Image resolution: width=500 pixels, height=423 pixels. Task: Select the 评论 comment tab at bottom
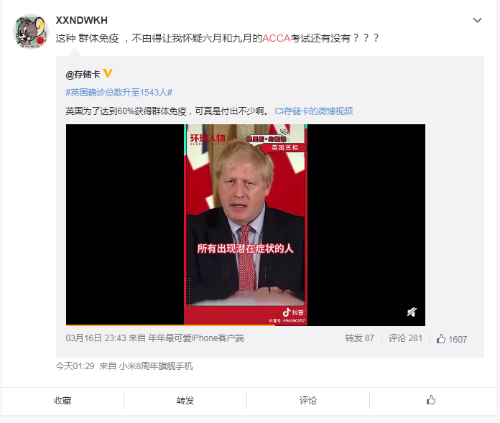(308, 400)
